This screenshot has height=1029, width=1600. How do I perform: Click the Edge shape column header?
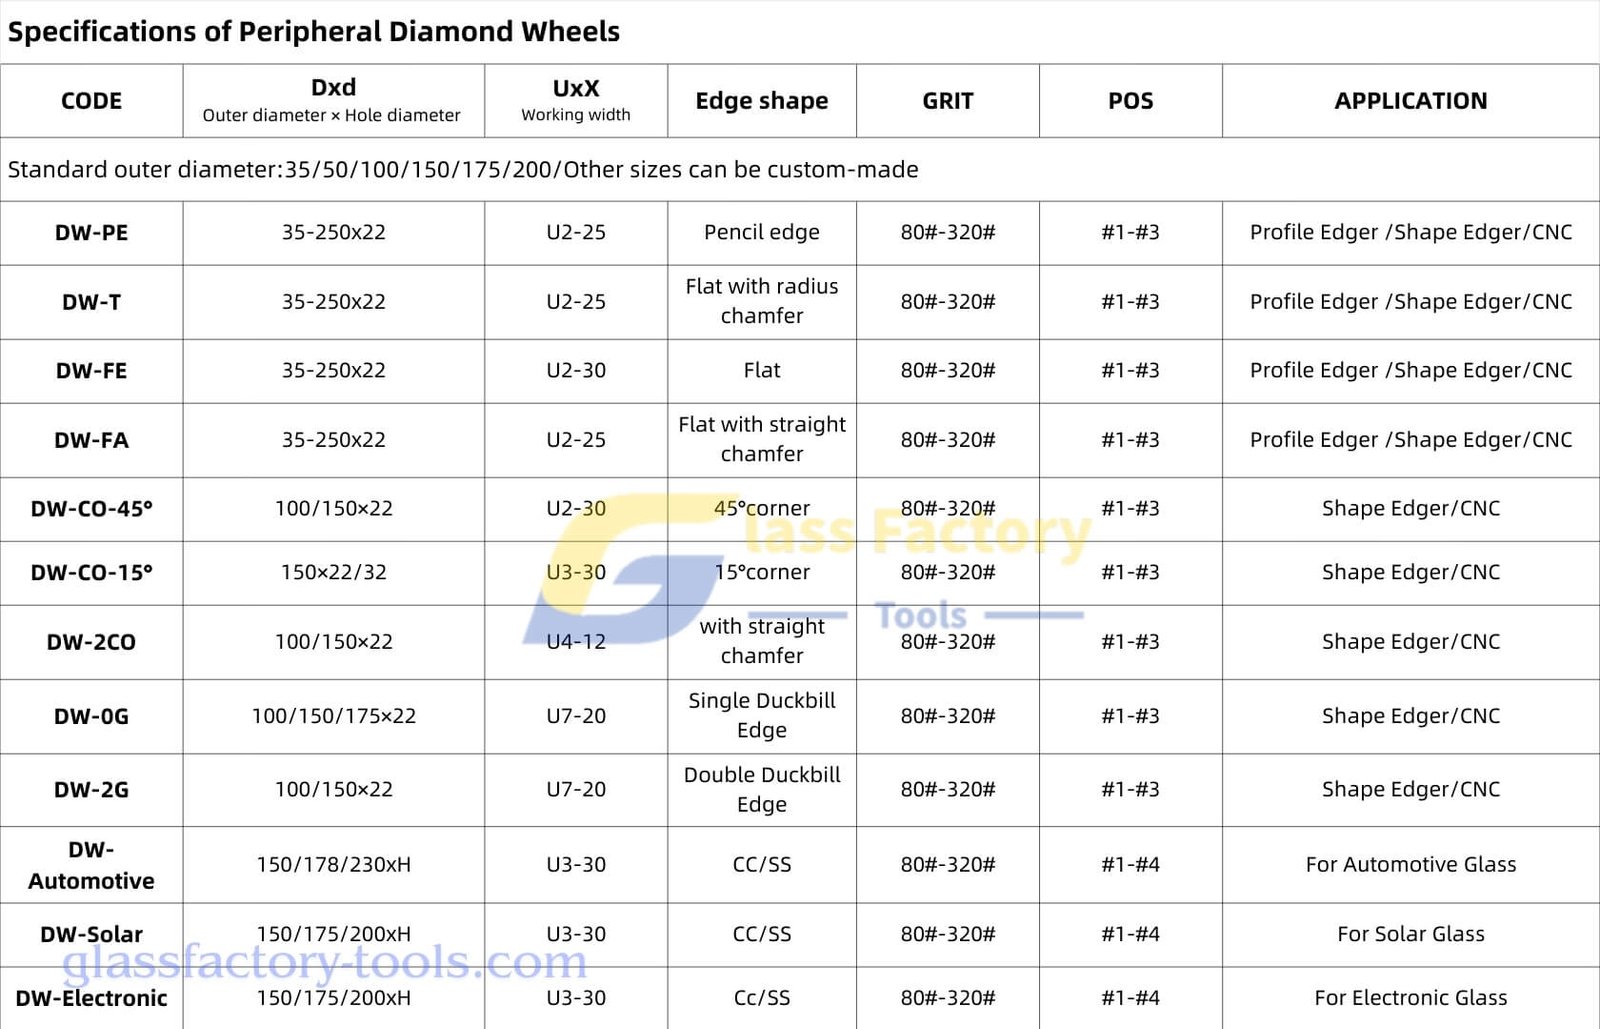coord(761,101)
